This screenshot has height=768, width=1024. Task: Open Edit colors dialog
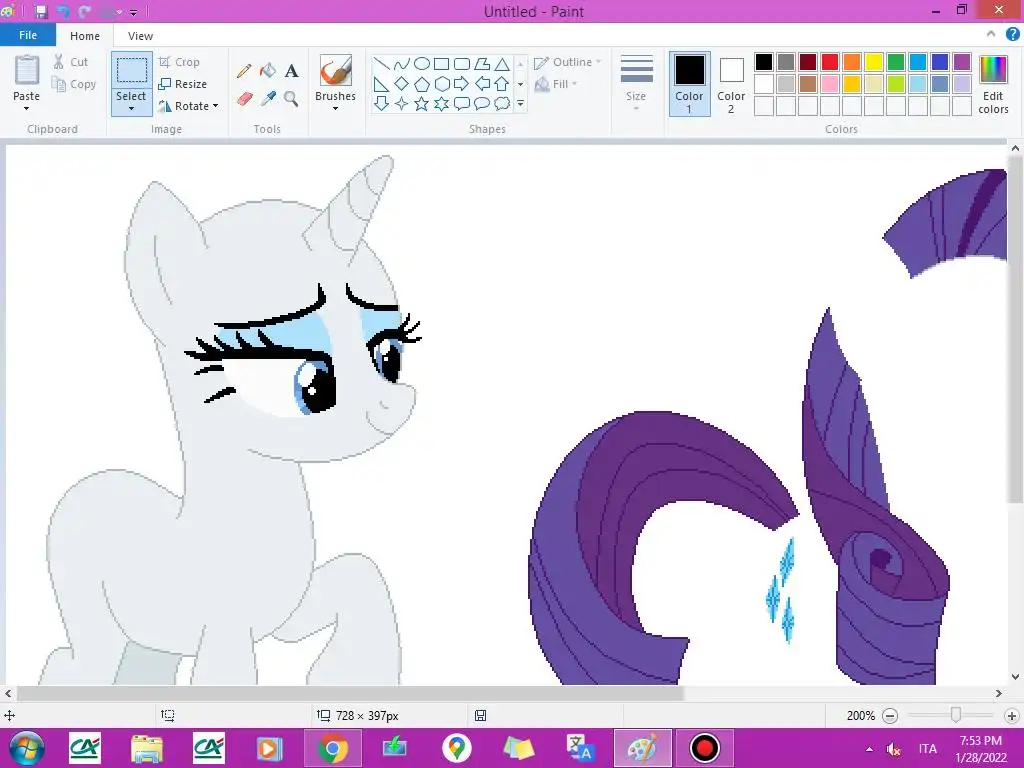(x=993, y=84)
